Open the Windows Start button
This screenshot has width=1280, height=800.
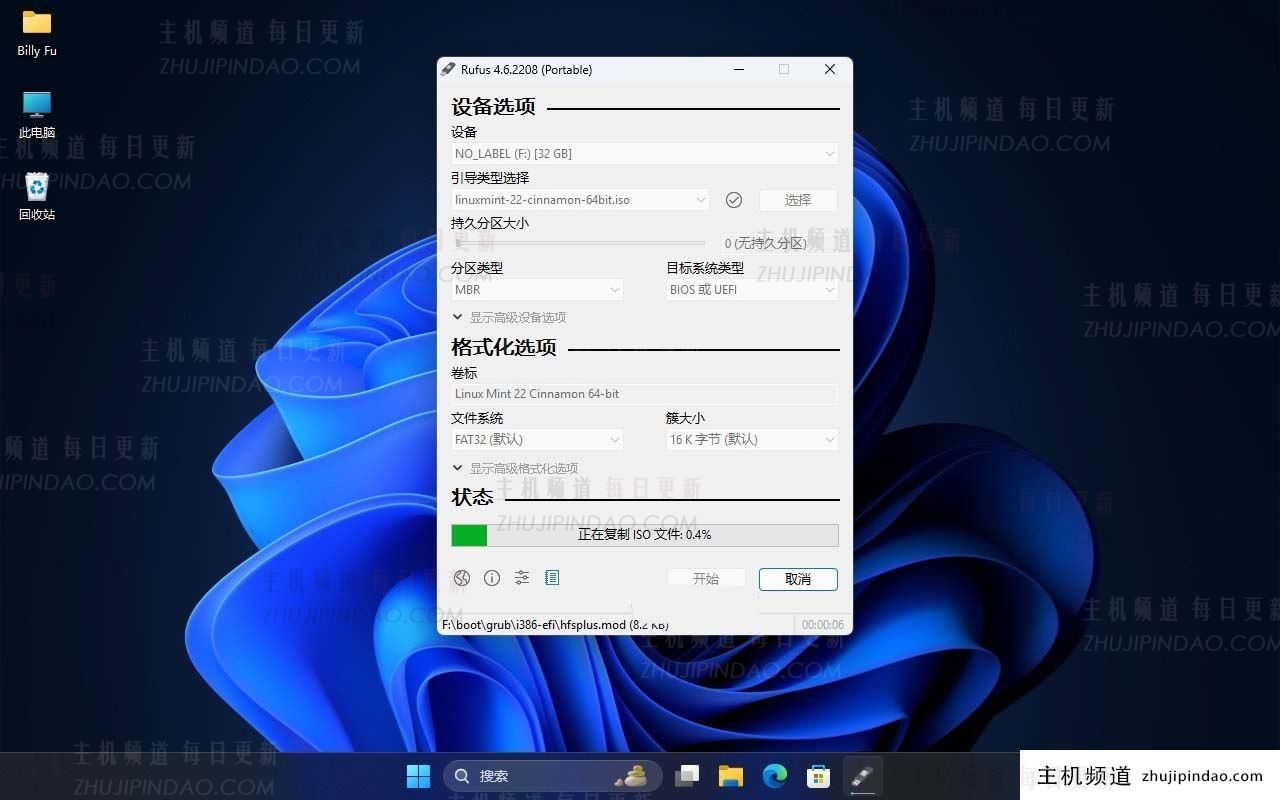click(418, 776)
